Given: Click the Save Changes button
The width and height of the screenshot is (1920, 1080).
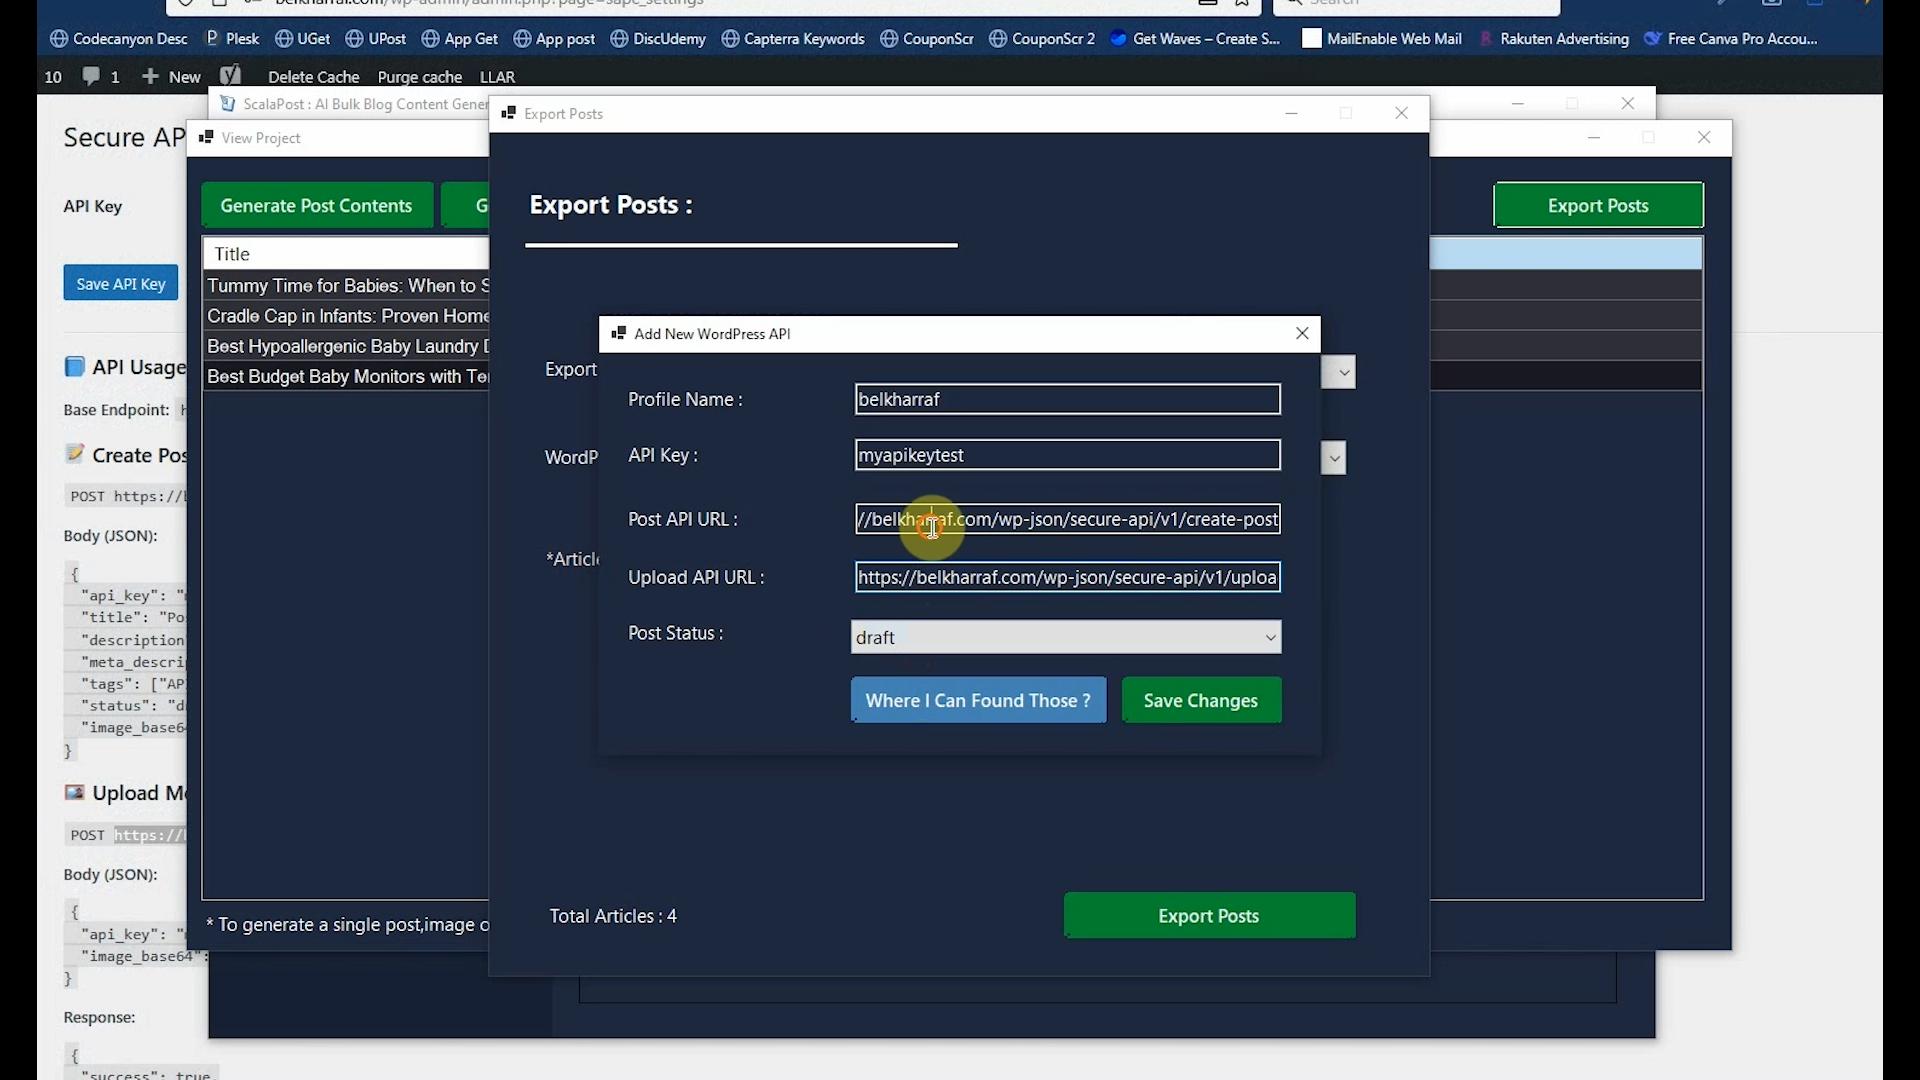Looking at the screenshot, I should (x=1199, y=700).
